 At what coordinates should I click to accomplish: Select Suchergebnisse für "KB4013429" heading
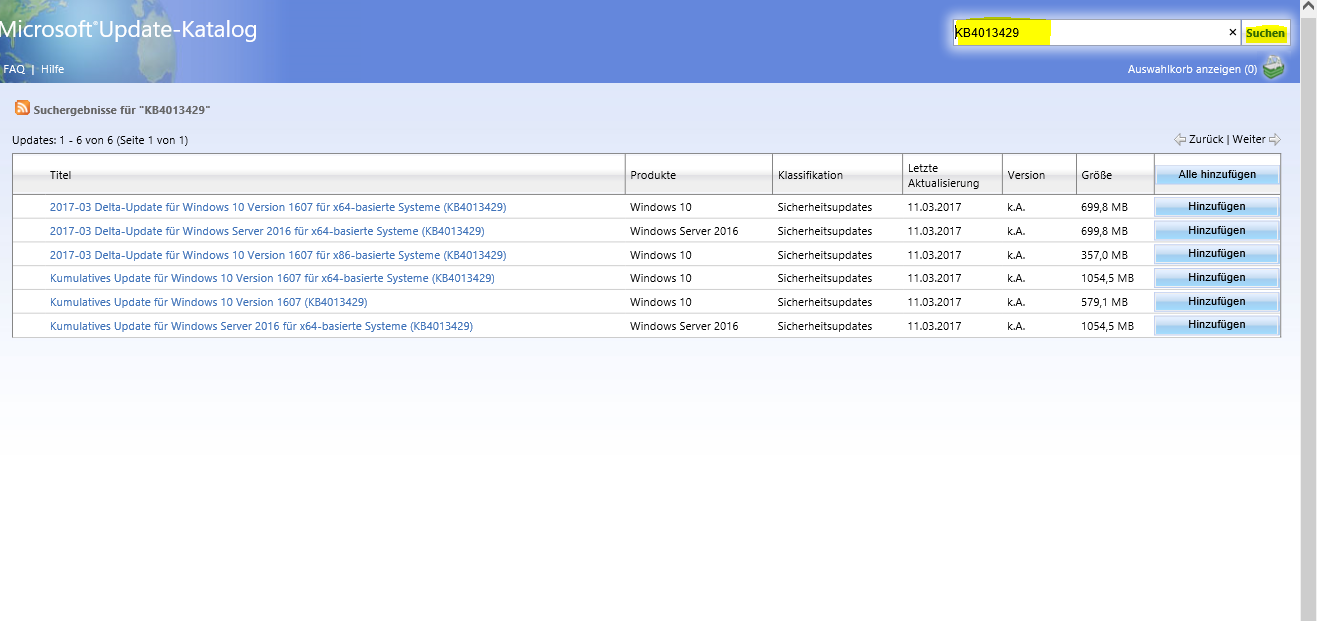[x=122, y=109]
